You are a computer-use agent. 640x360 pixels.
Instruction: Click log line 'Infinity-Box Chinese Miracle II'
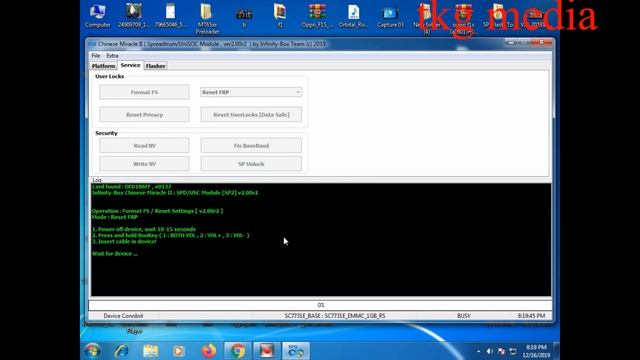point(175,193)
